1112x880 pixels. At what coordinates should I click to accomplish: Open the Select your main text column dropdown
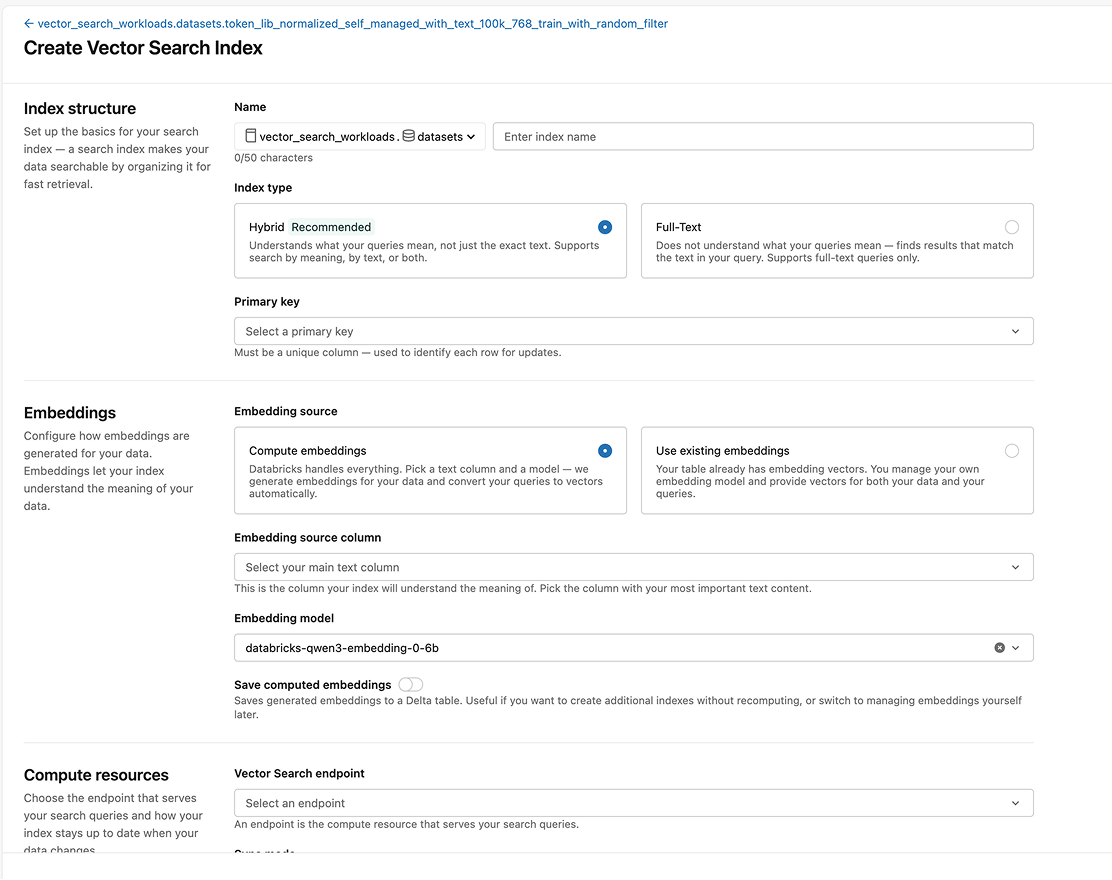coord(633,567)
